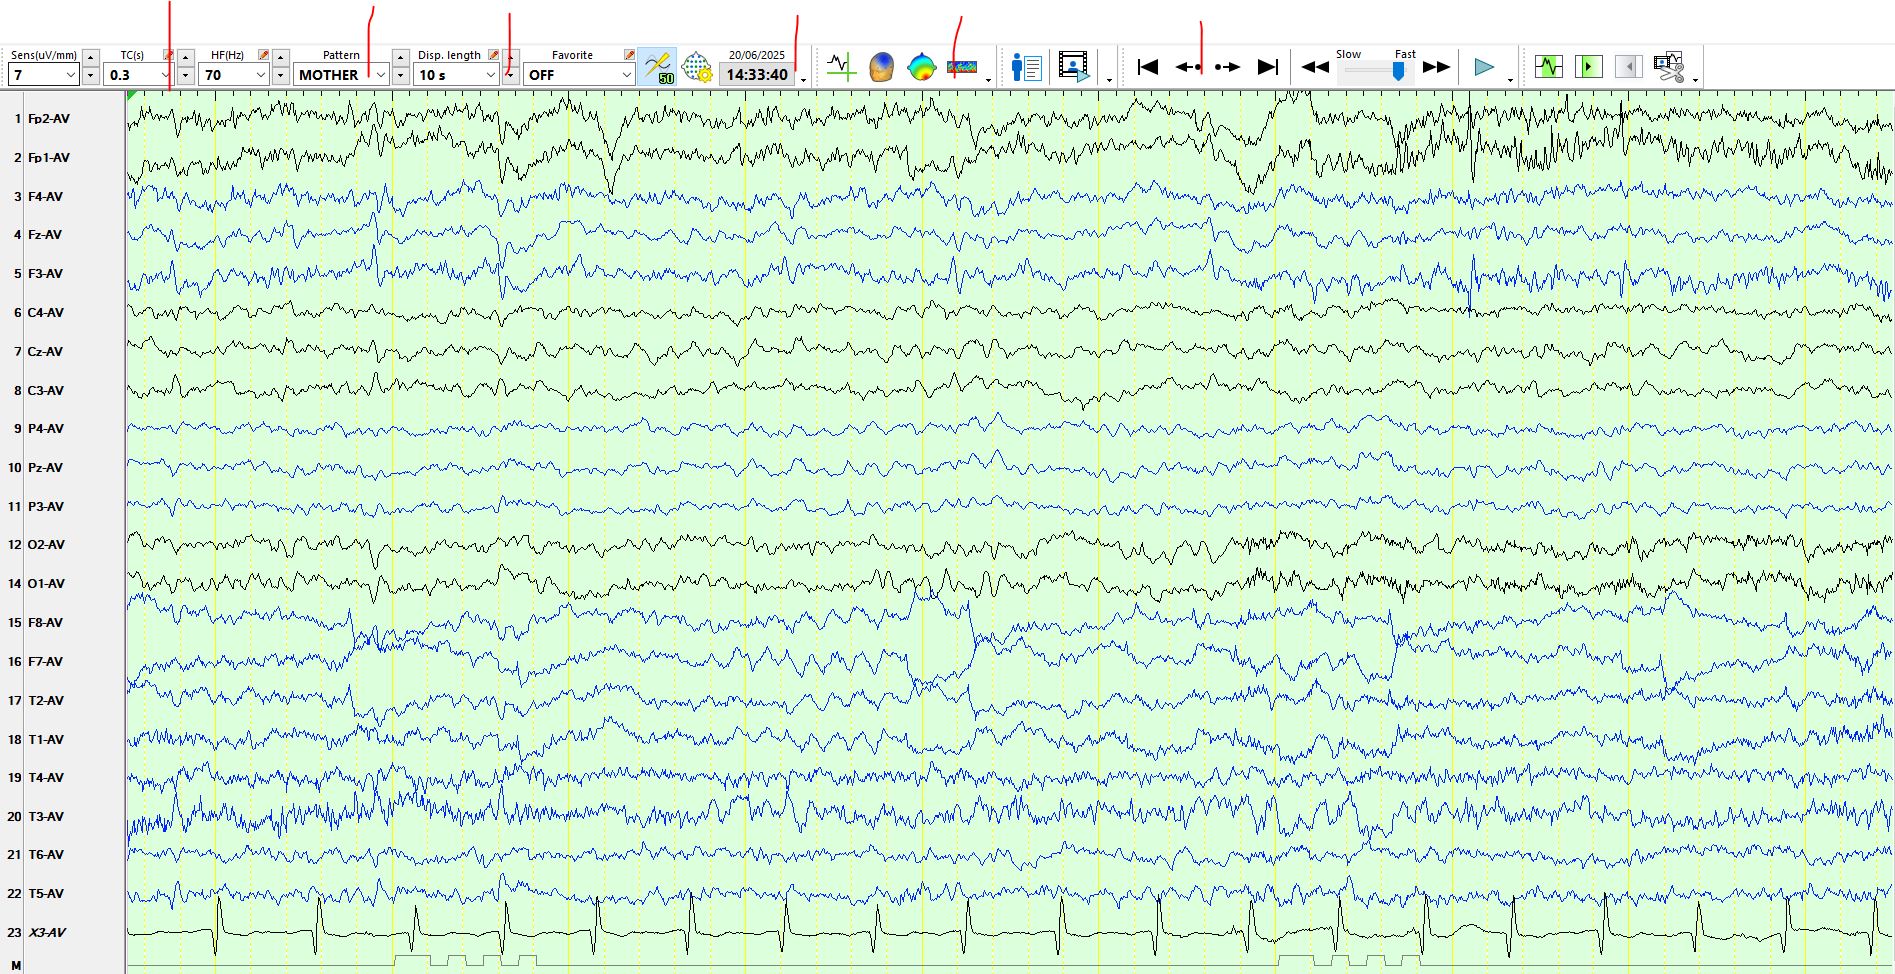This screenshot has width=1895, height=974.
Task: Step the TC(s) value up
Action: coord(186,57)
